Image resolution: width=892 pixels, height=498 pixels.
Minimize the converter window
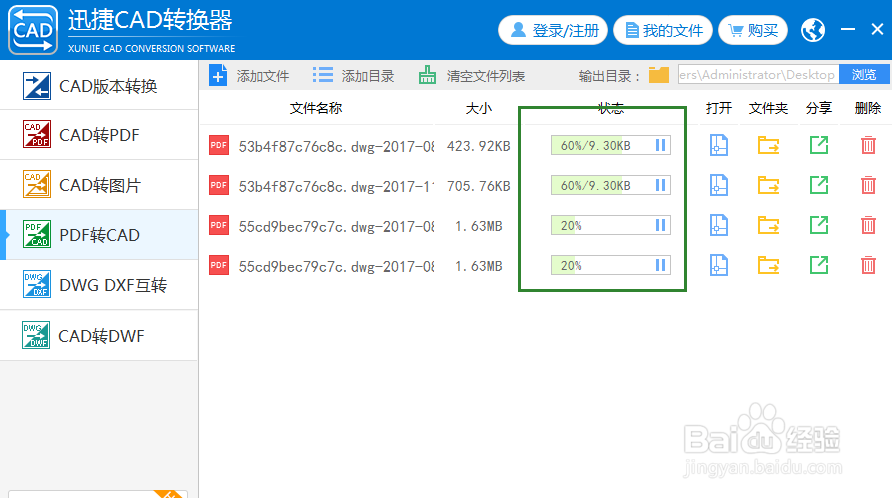pos(848,29)
